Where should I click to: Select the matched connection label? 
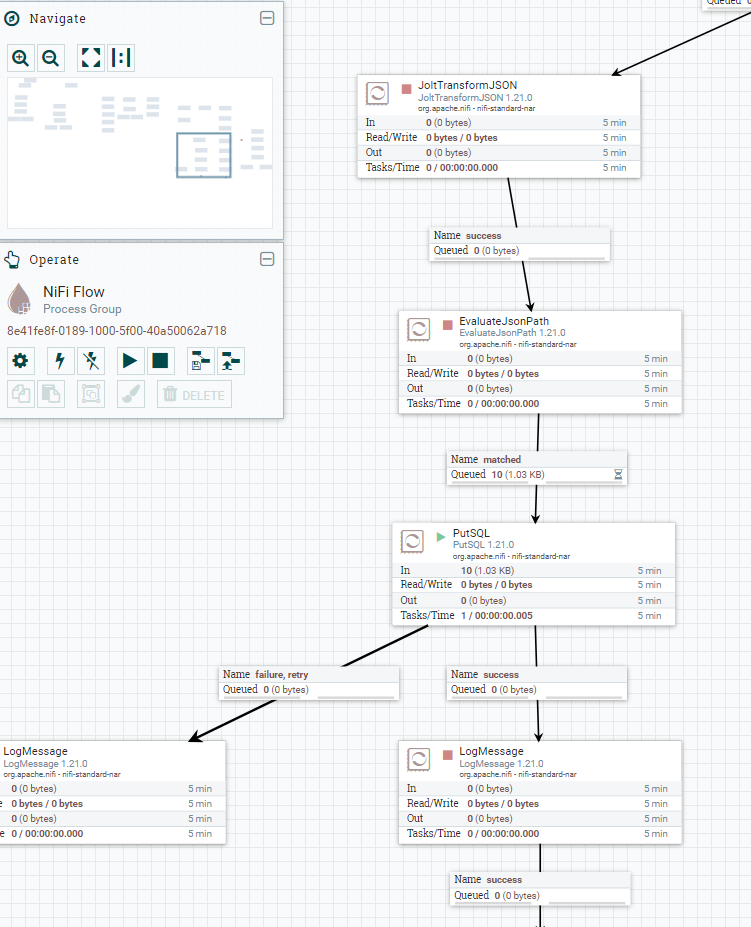(x=536, y=467)
